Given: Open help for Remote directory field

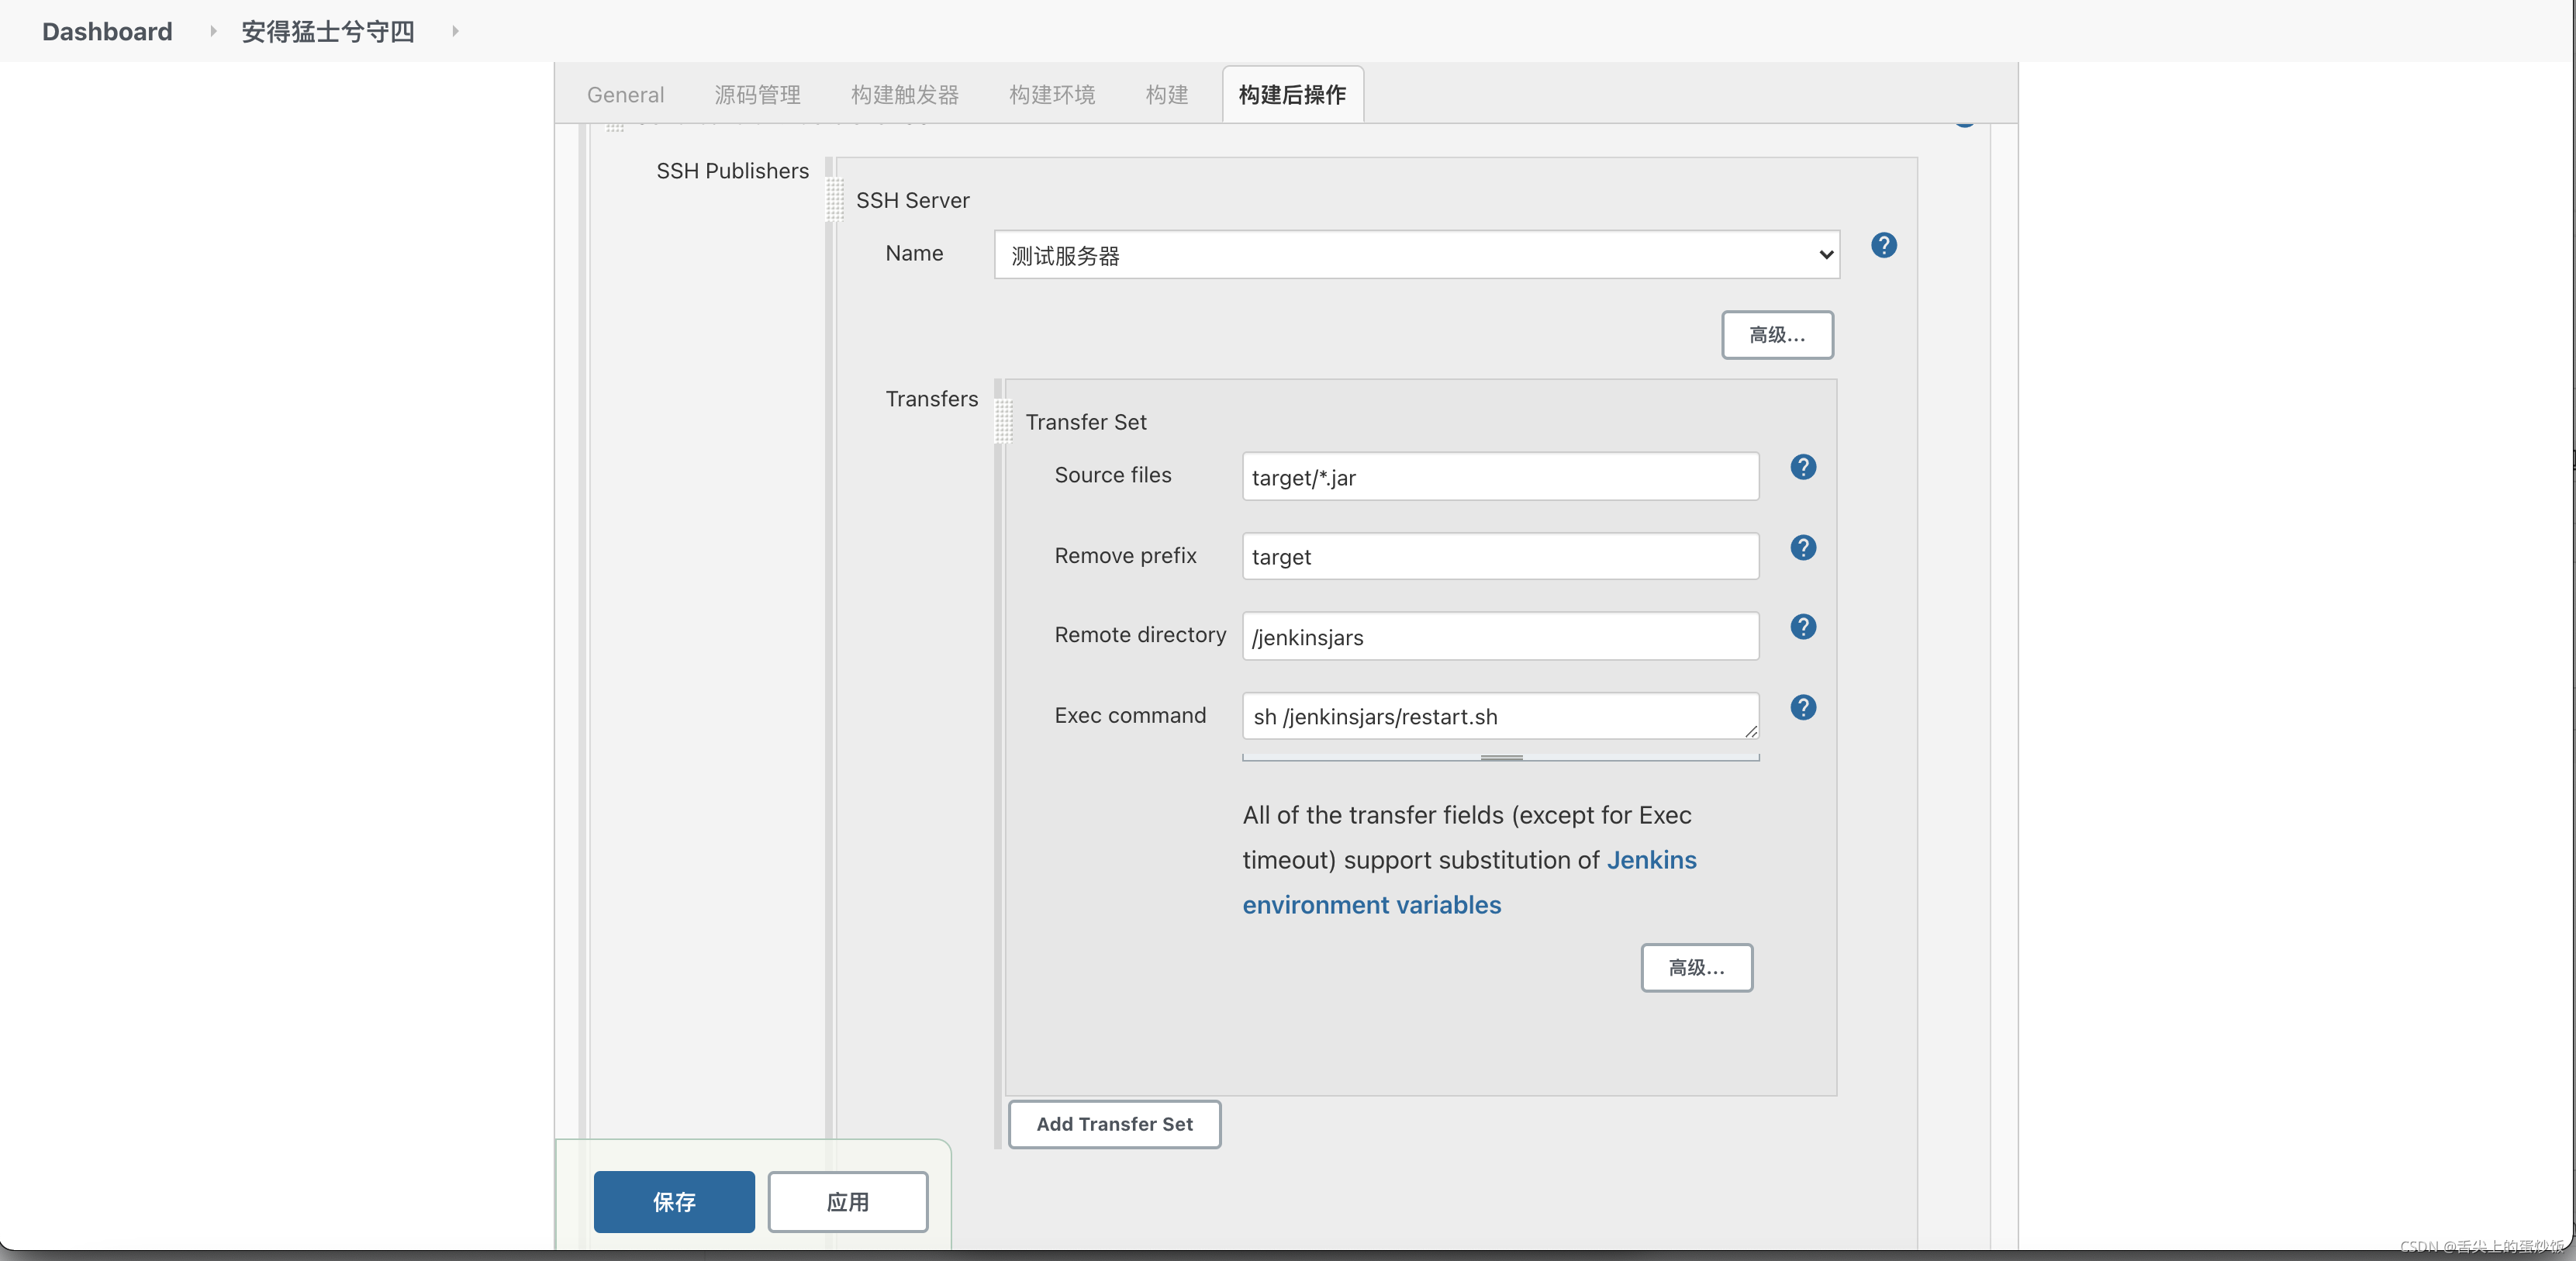Looking at the screenshot, I should pos(1802,627).
